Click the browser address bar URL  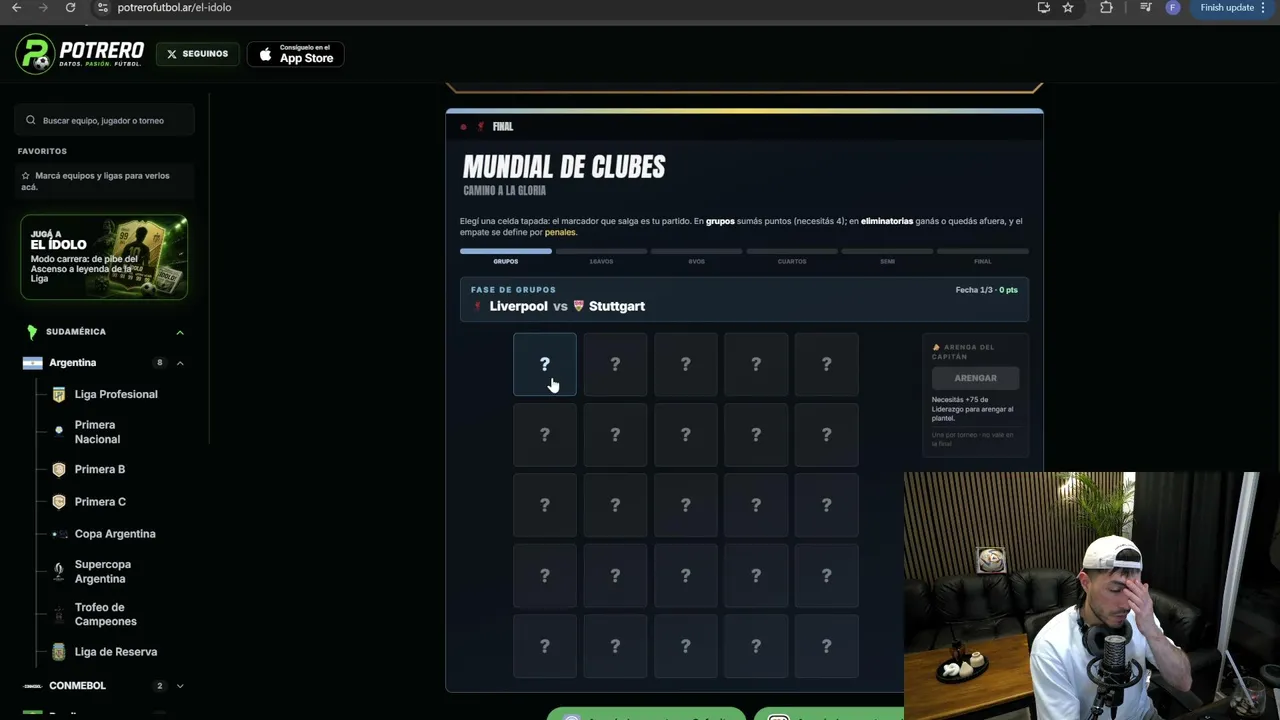(174, 7)
